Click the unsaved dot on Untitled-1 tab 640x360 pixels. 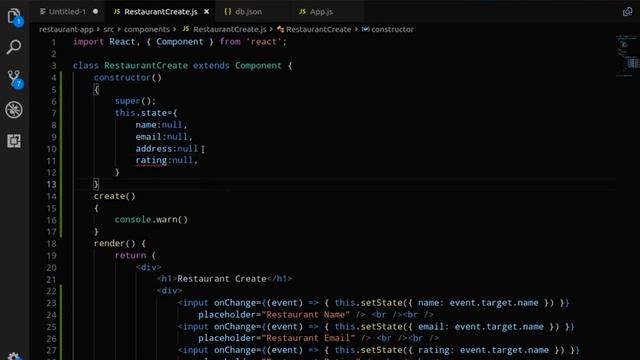tap(96, 11)
